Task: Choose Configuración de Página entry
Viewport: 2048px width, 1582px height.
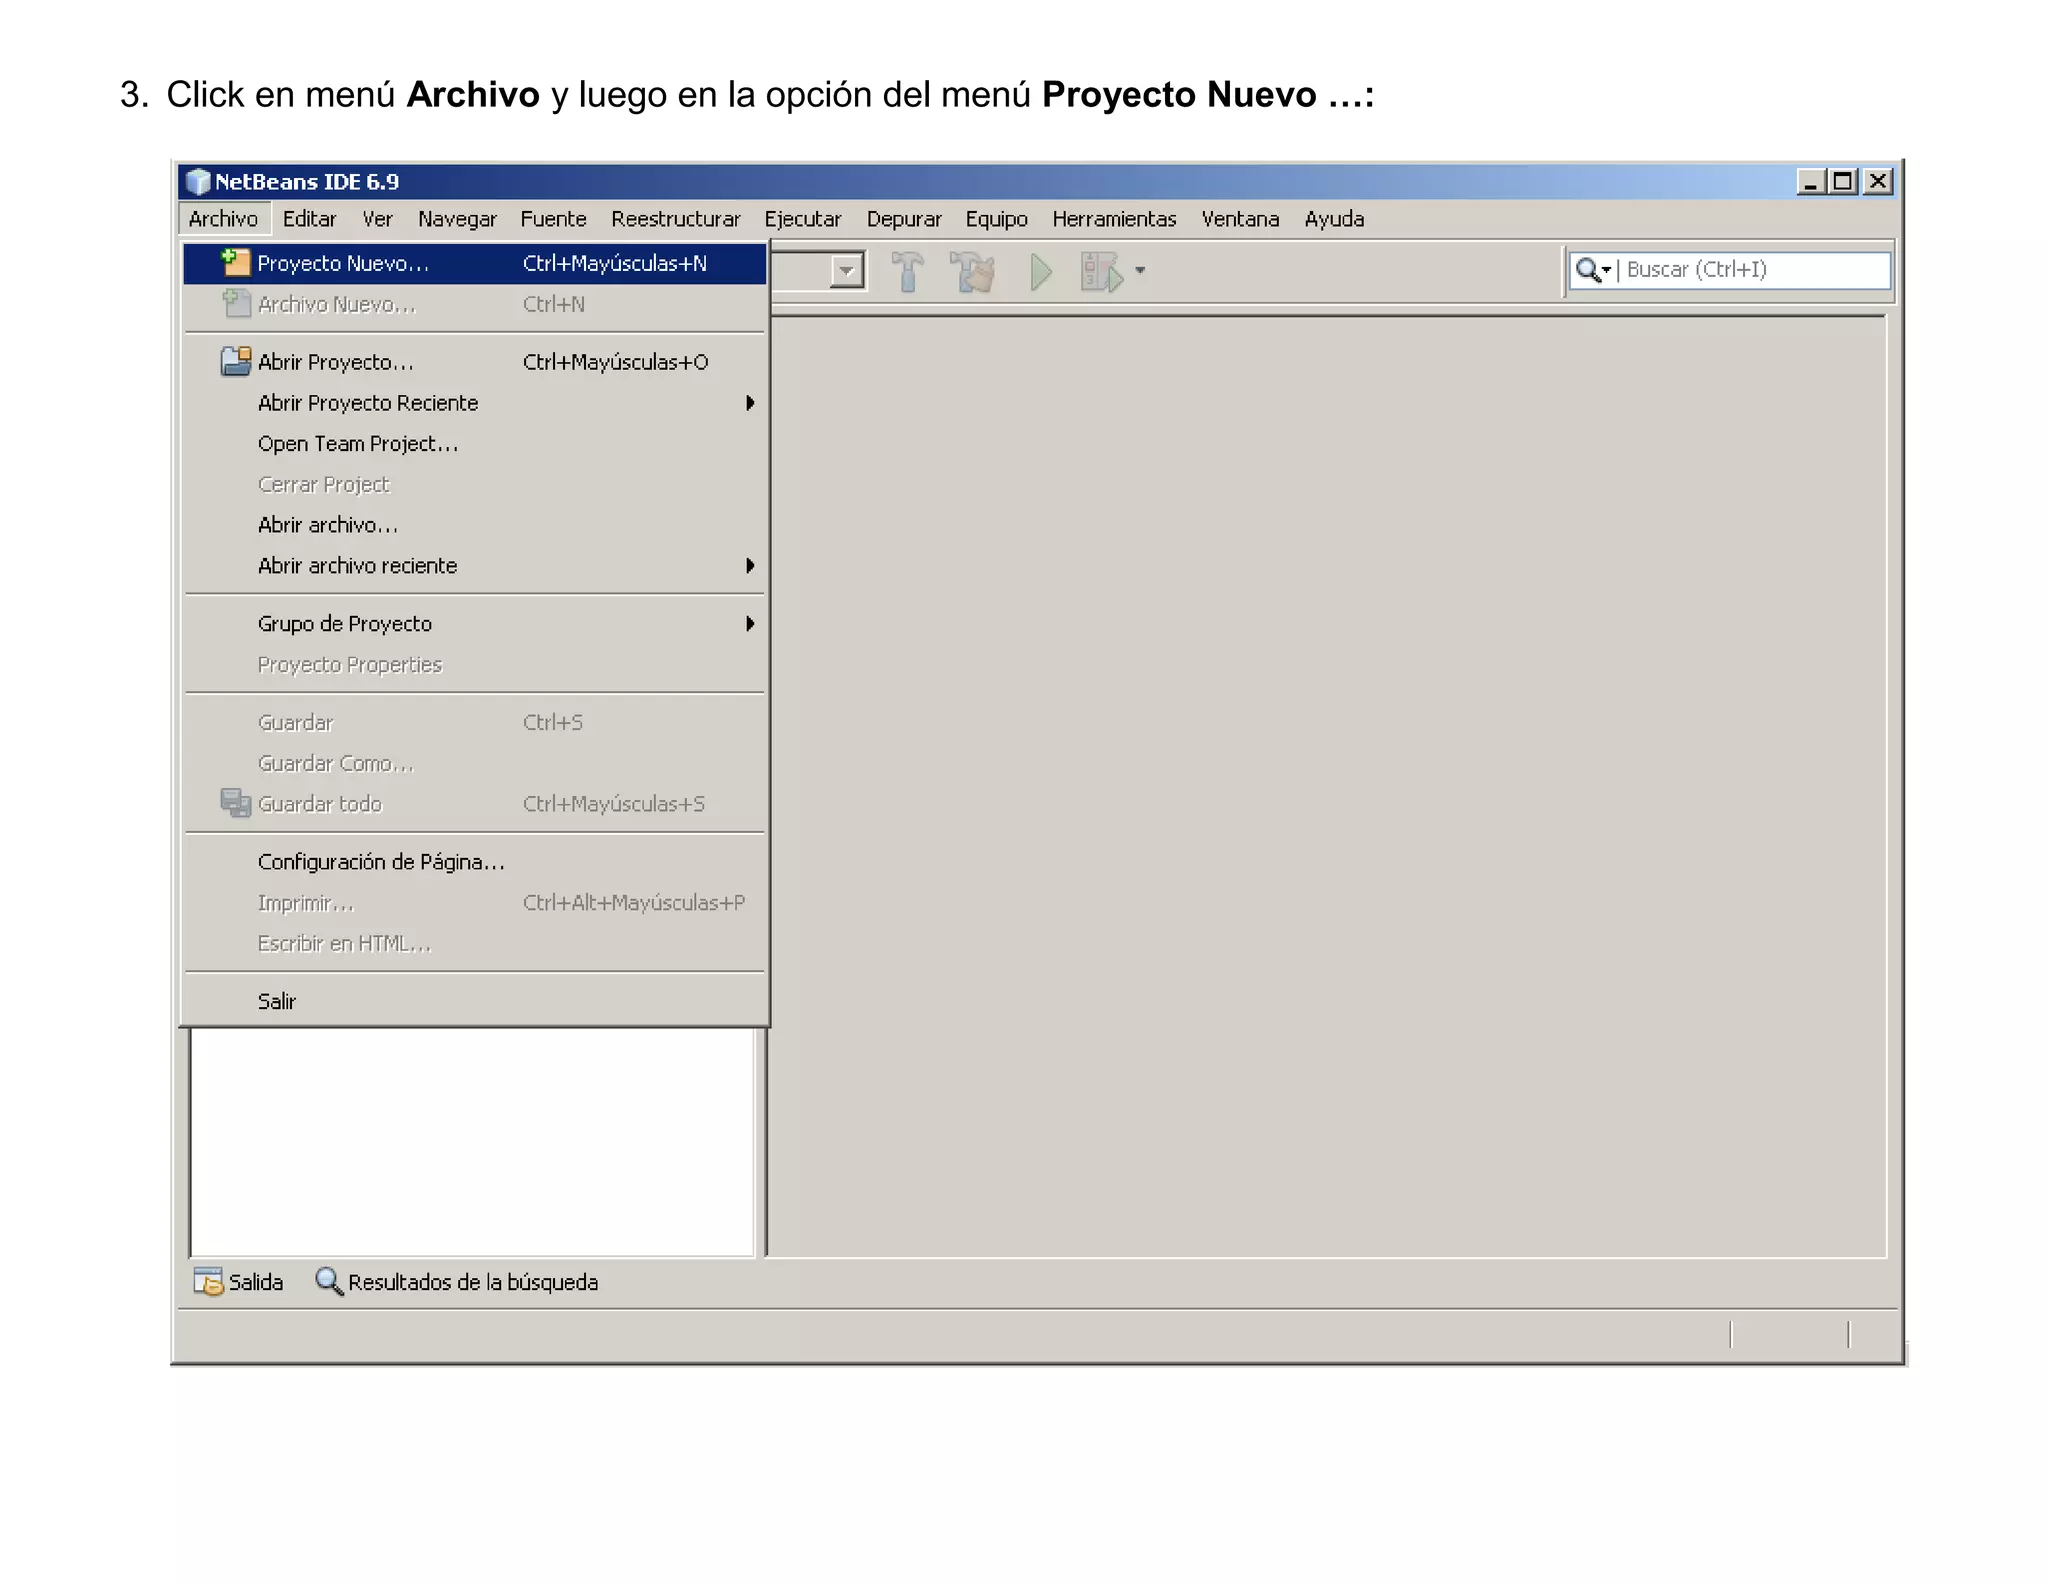Action: click(380, 862)
